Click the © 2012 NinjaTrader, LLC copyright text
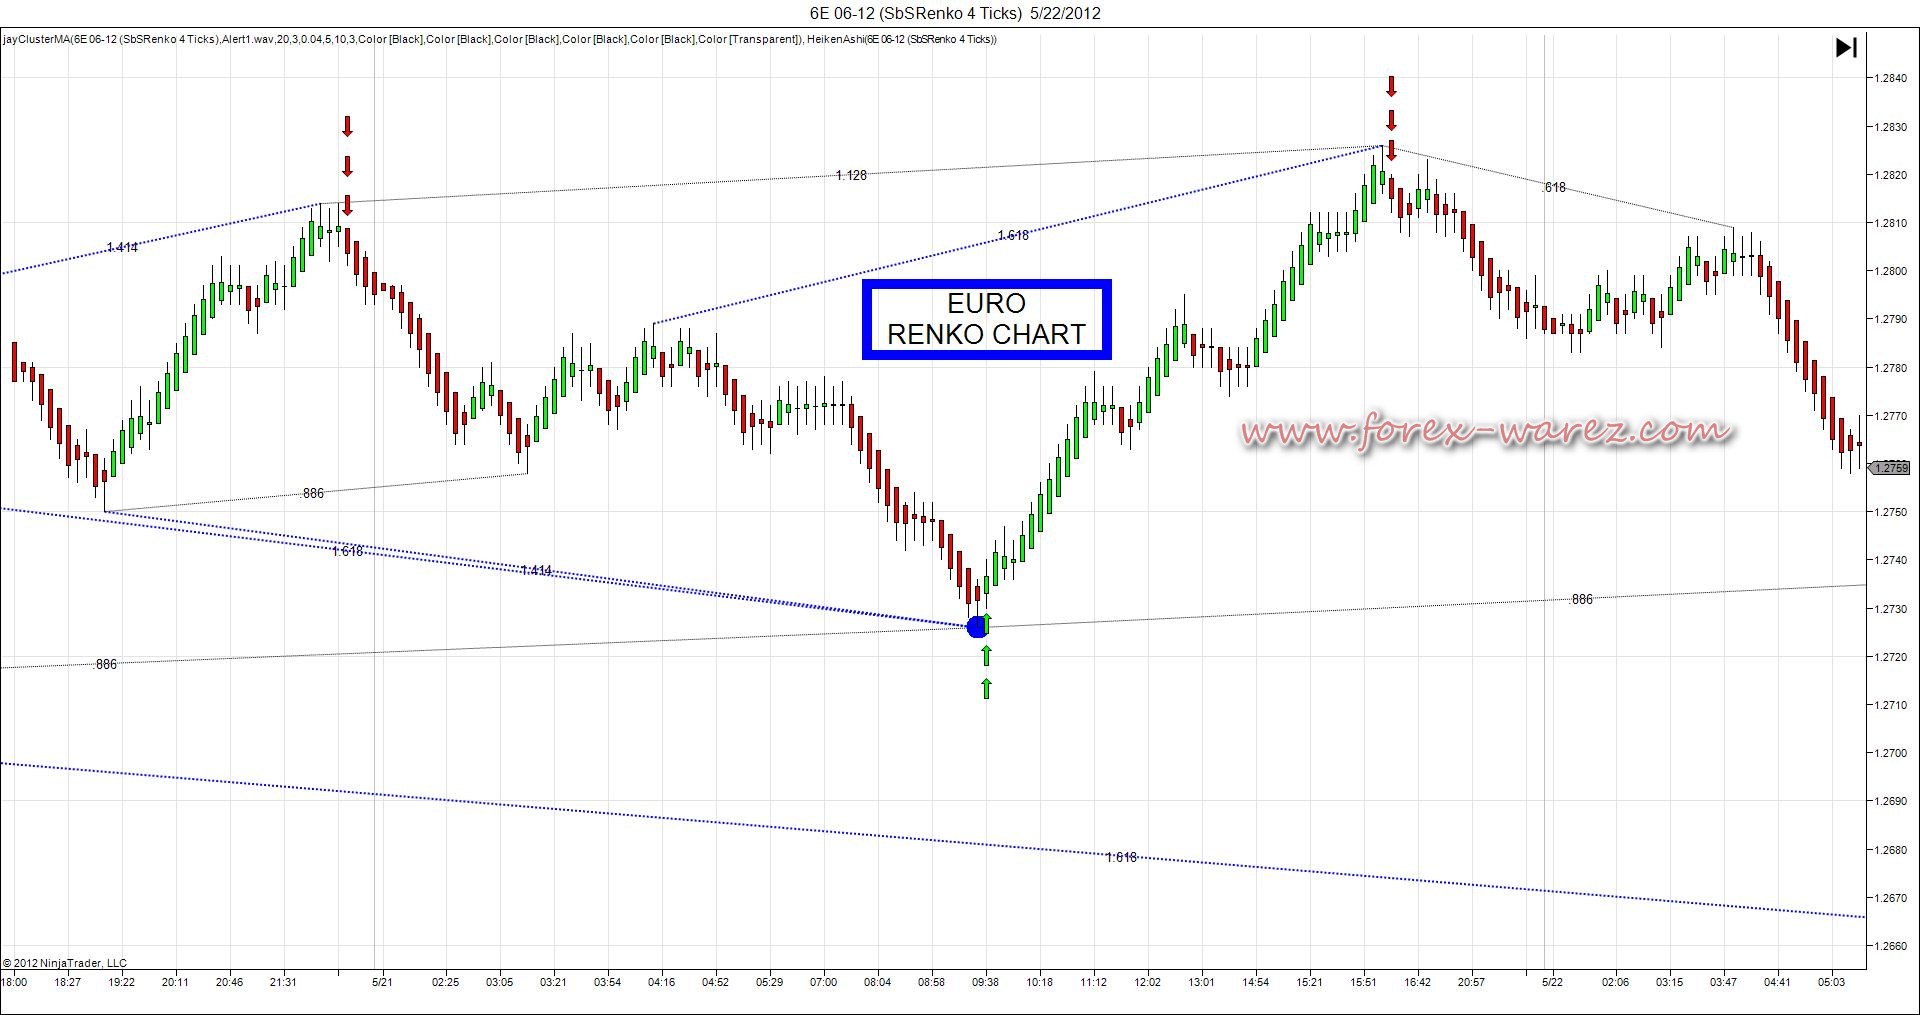Screen dimensions: 1920x1015 point(65,963)
